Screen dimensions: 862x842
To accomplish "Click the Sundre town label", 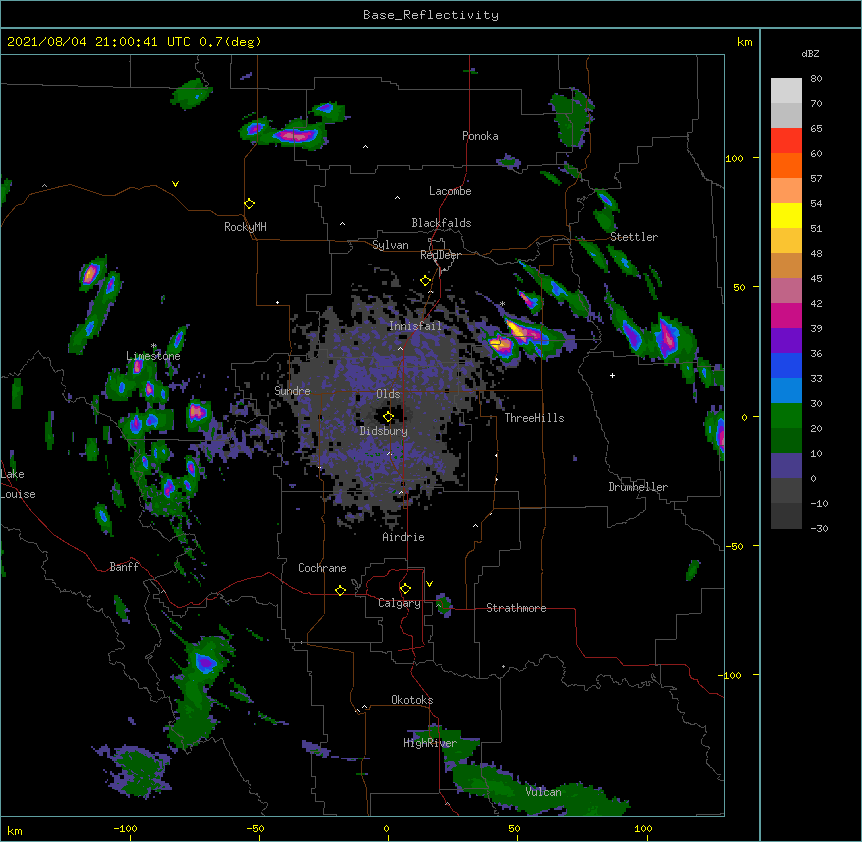I will (x=292, y=391).
